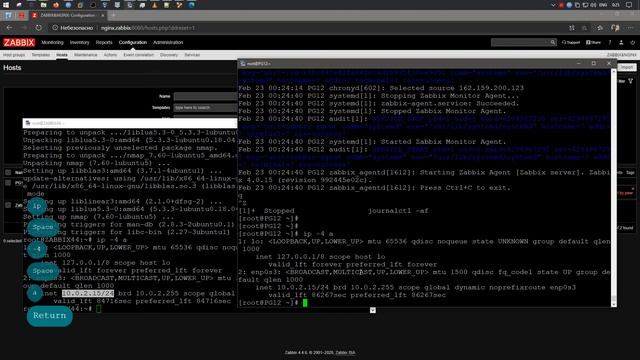The width and height of the screenshot is (640, 360).
Task: Click the browser translate icon in address bar
Action: point(571,28)
